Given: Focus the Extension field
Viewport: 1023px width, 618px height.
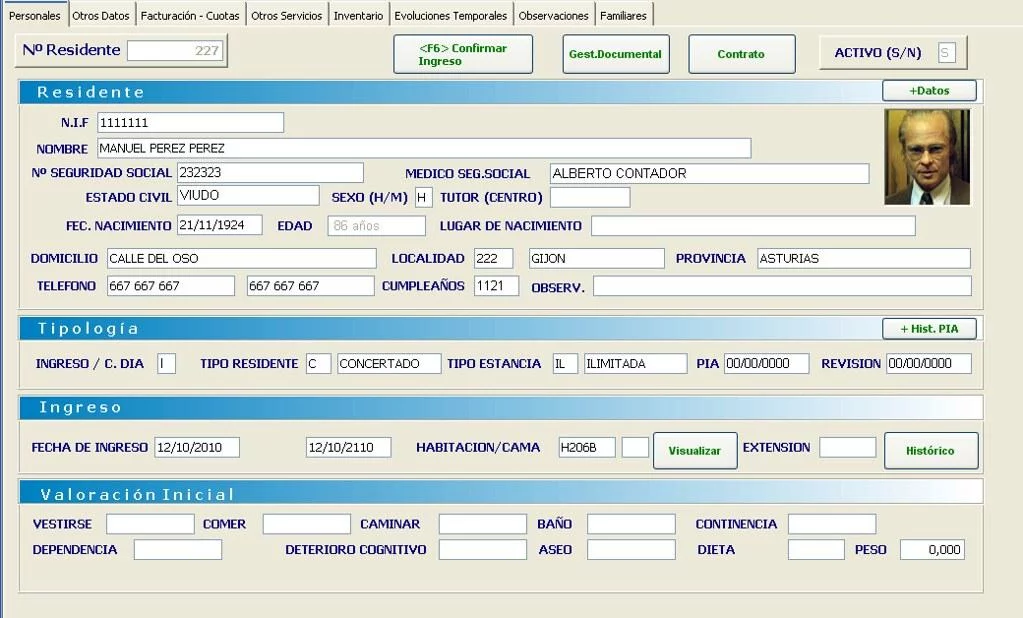Looking at the screenshot, I should pyautogui.click(x=847, y=447).
